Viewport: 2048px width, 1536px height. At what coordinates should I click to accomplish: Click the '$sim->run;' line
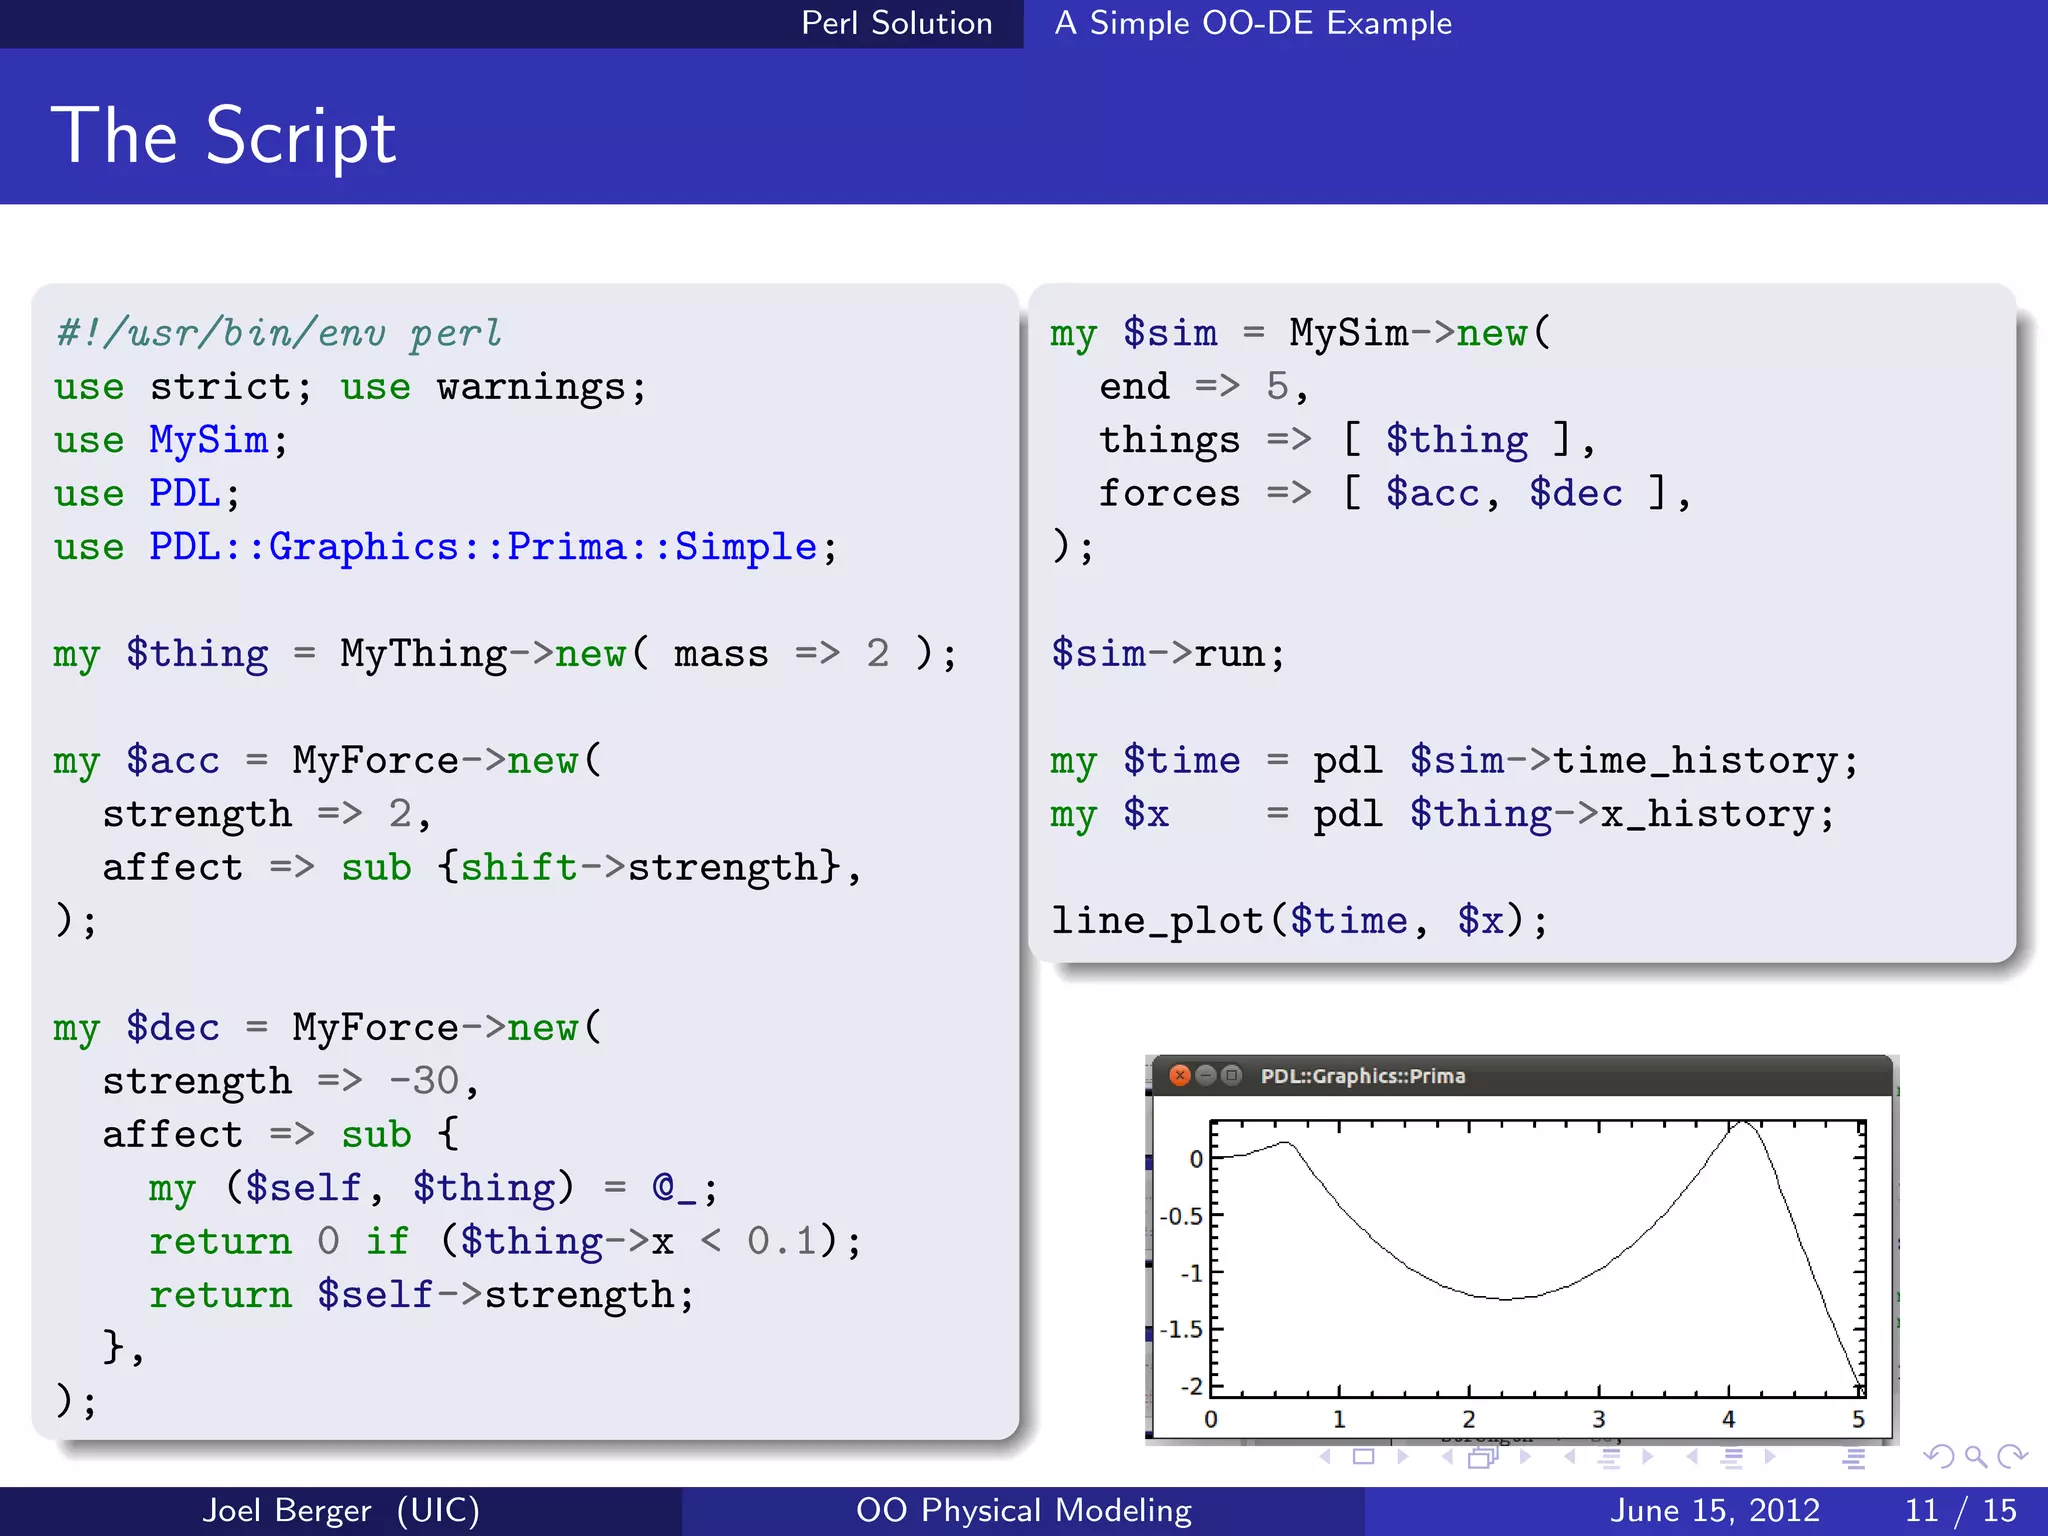coord(1168,654)
